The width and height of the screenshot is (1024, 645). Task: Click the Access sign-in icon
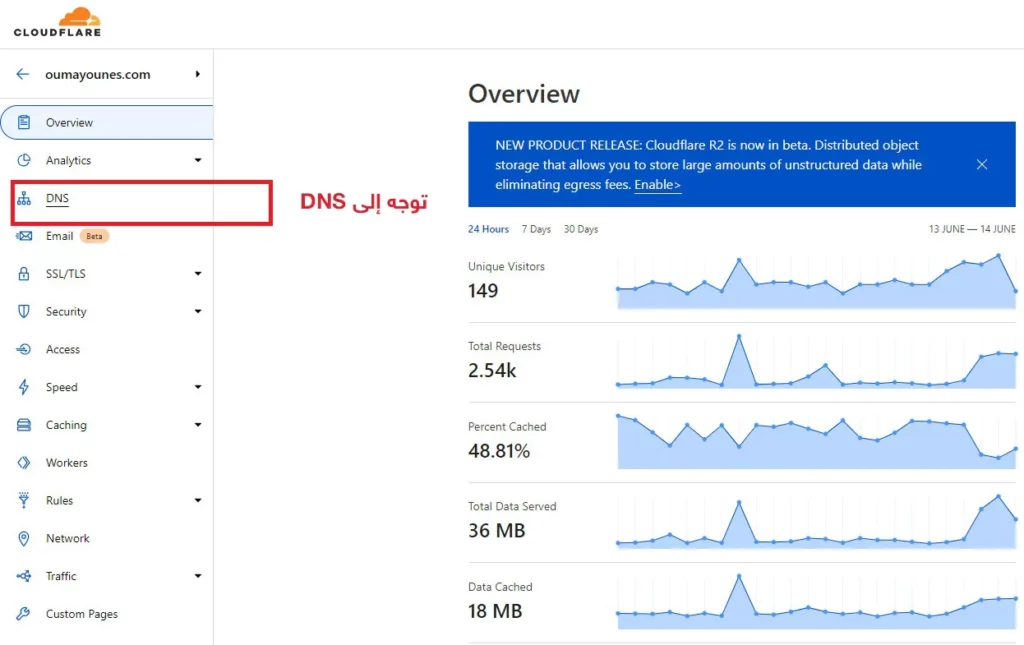click(x=24, y=349)
